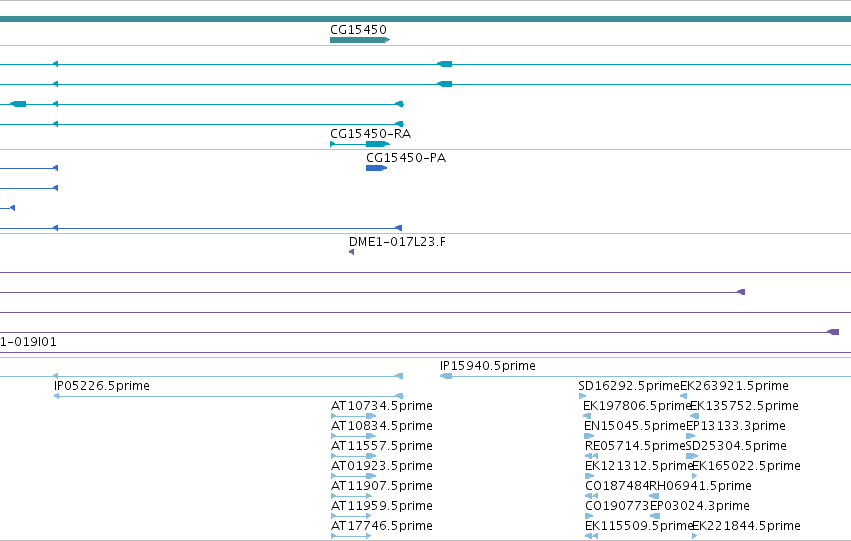
Task: Select the arrowhead under EK135752.5prime
Action: point(695,416)
